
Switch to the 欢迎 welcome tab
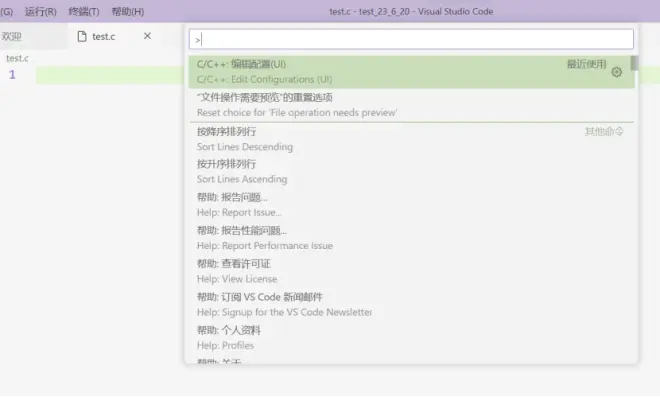click(11, 37)
